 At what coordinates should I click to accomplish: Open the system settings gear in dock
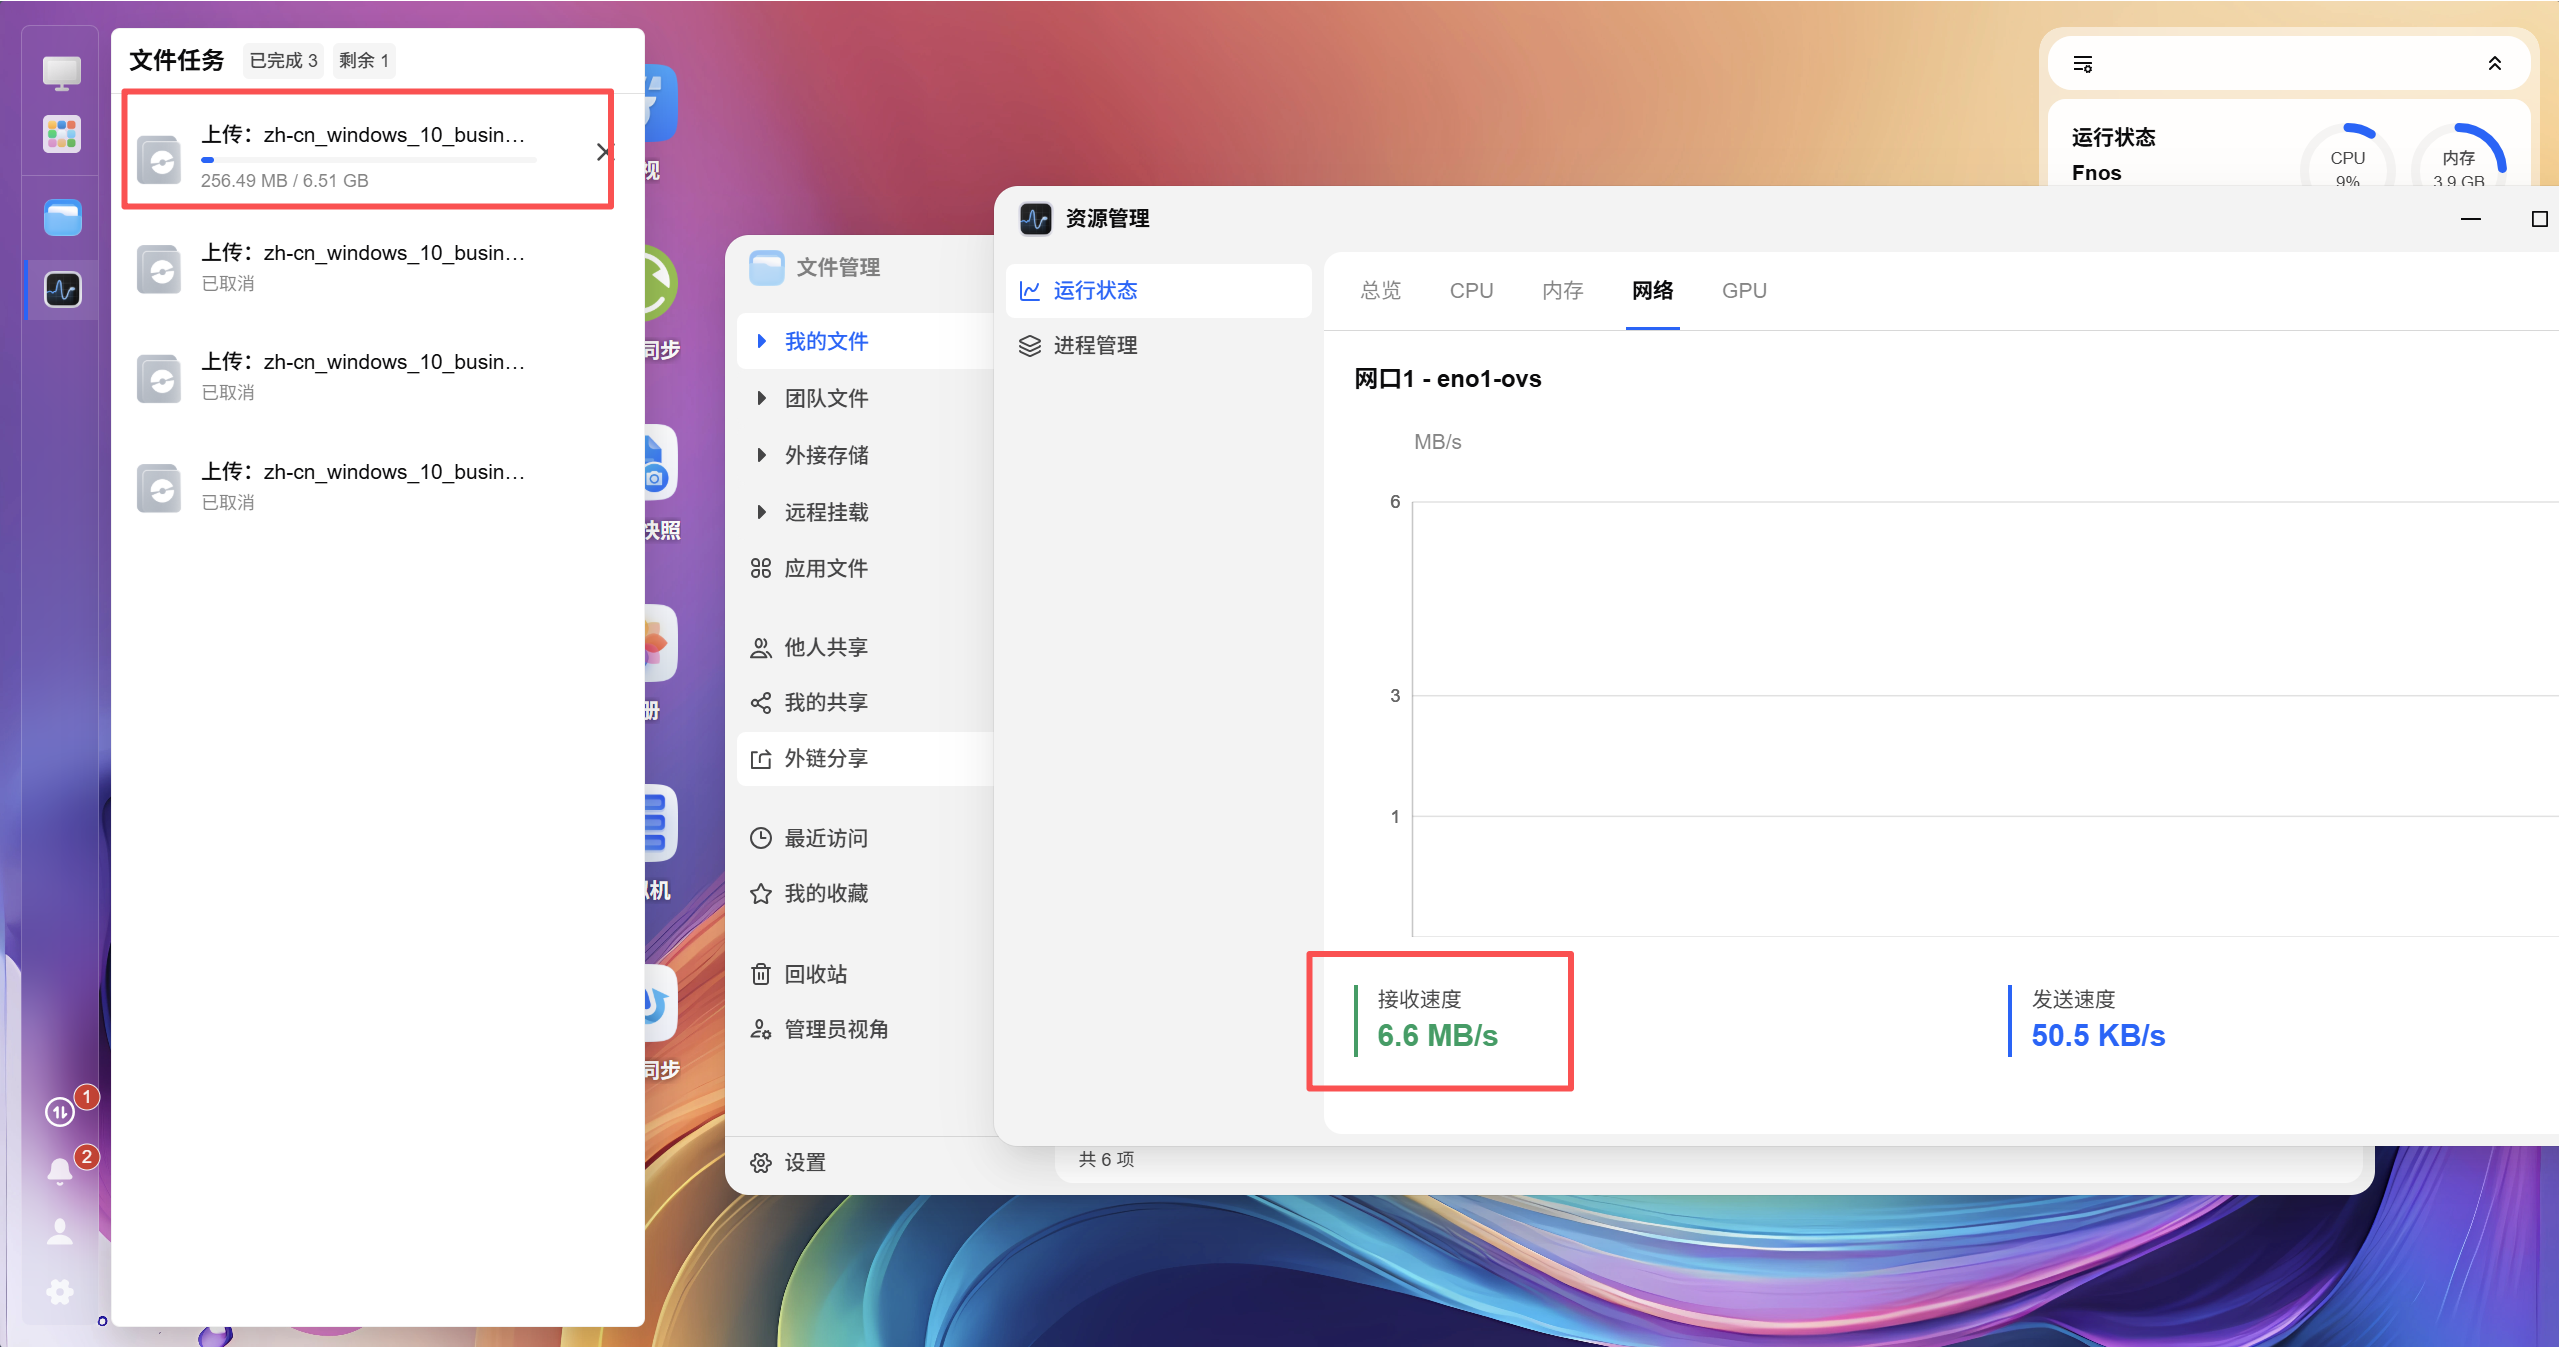coord(60,1291)
